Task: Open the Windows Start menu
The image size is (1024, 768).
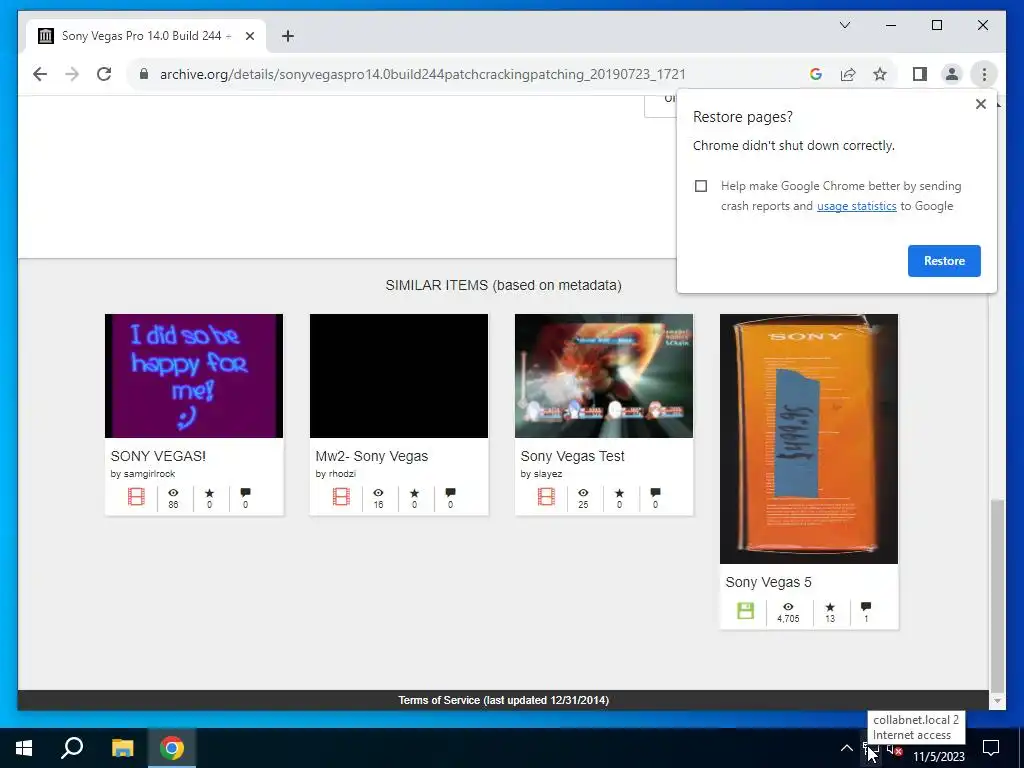Action: point(24,748)
